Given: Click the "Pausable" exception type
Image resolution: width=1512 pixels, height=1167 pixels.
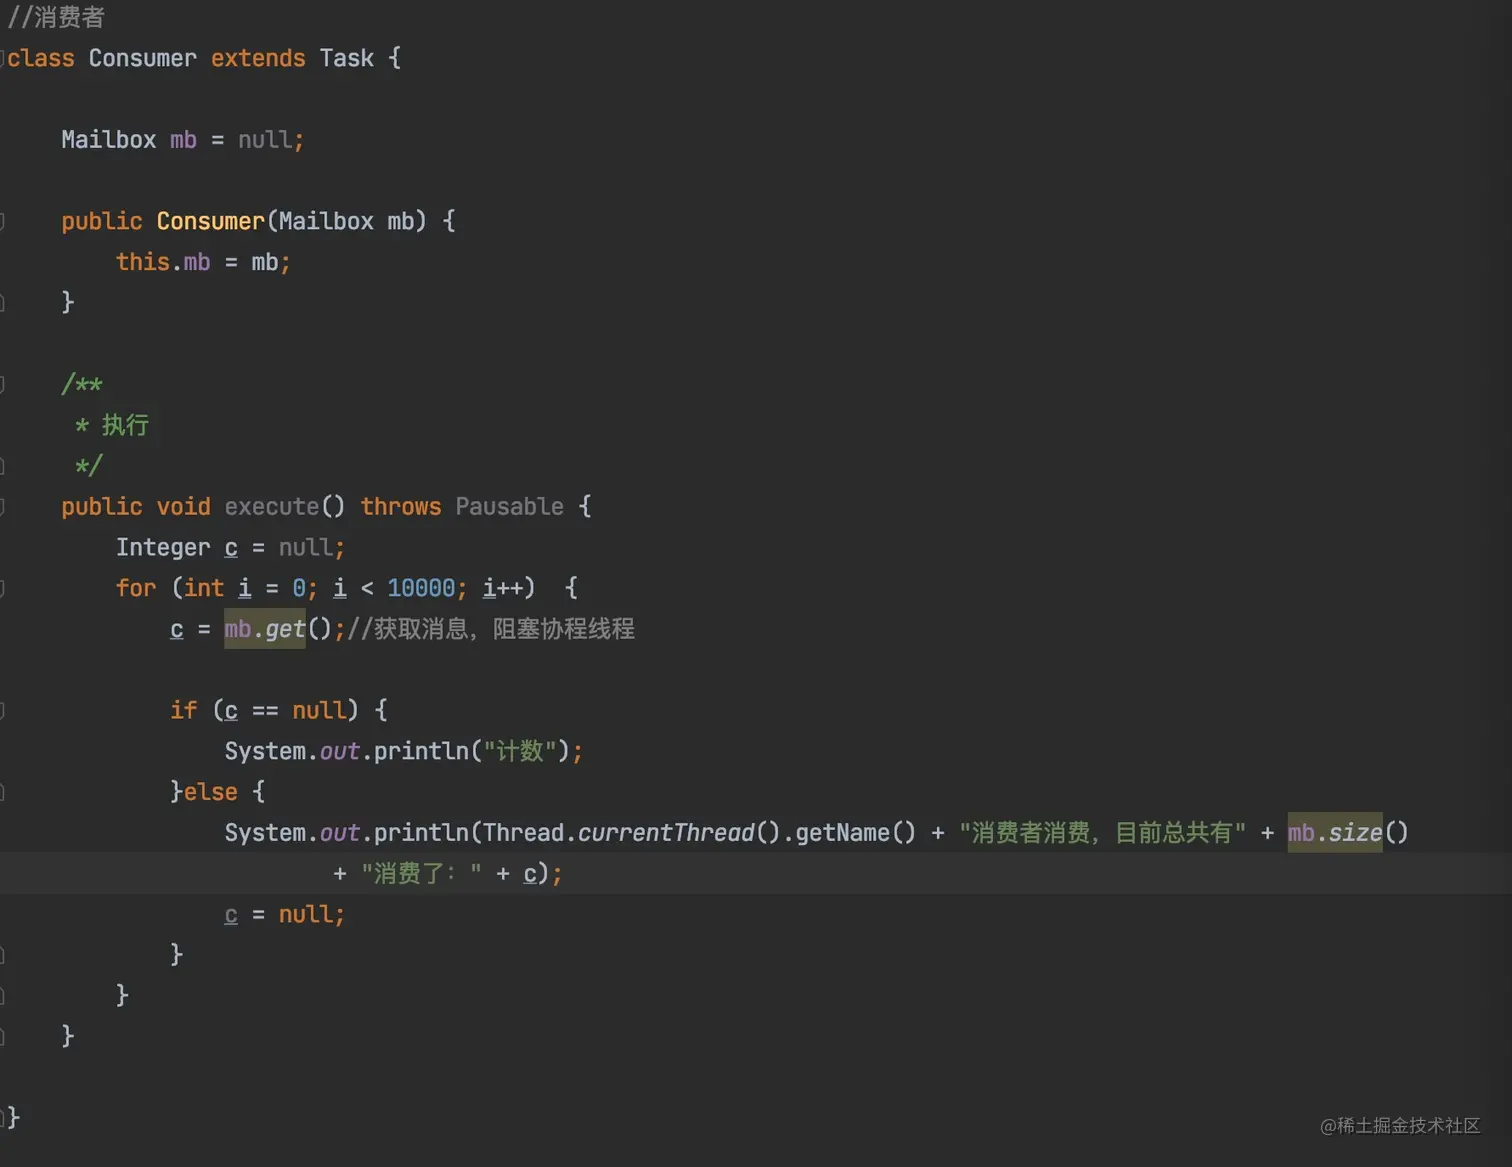Looking at the screenshot, I should [509, 507].
